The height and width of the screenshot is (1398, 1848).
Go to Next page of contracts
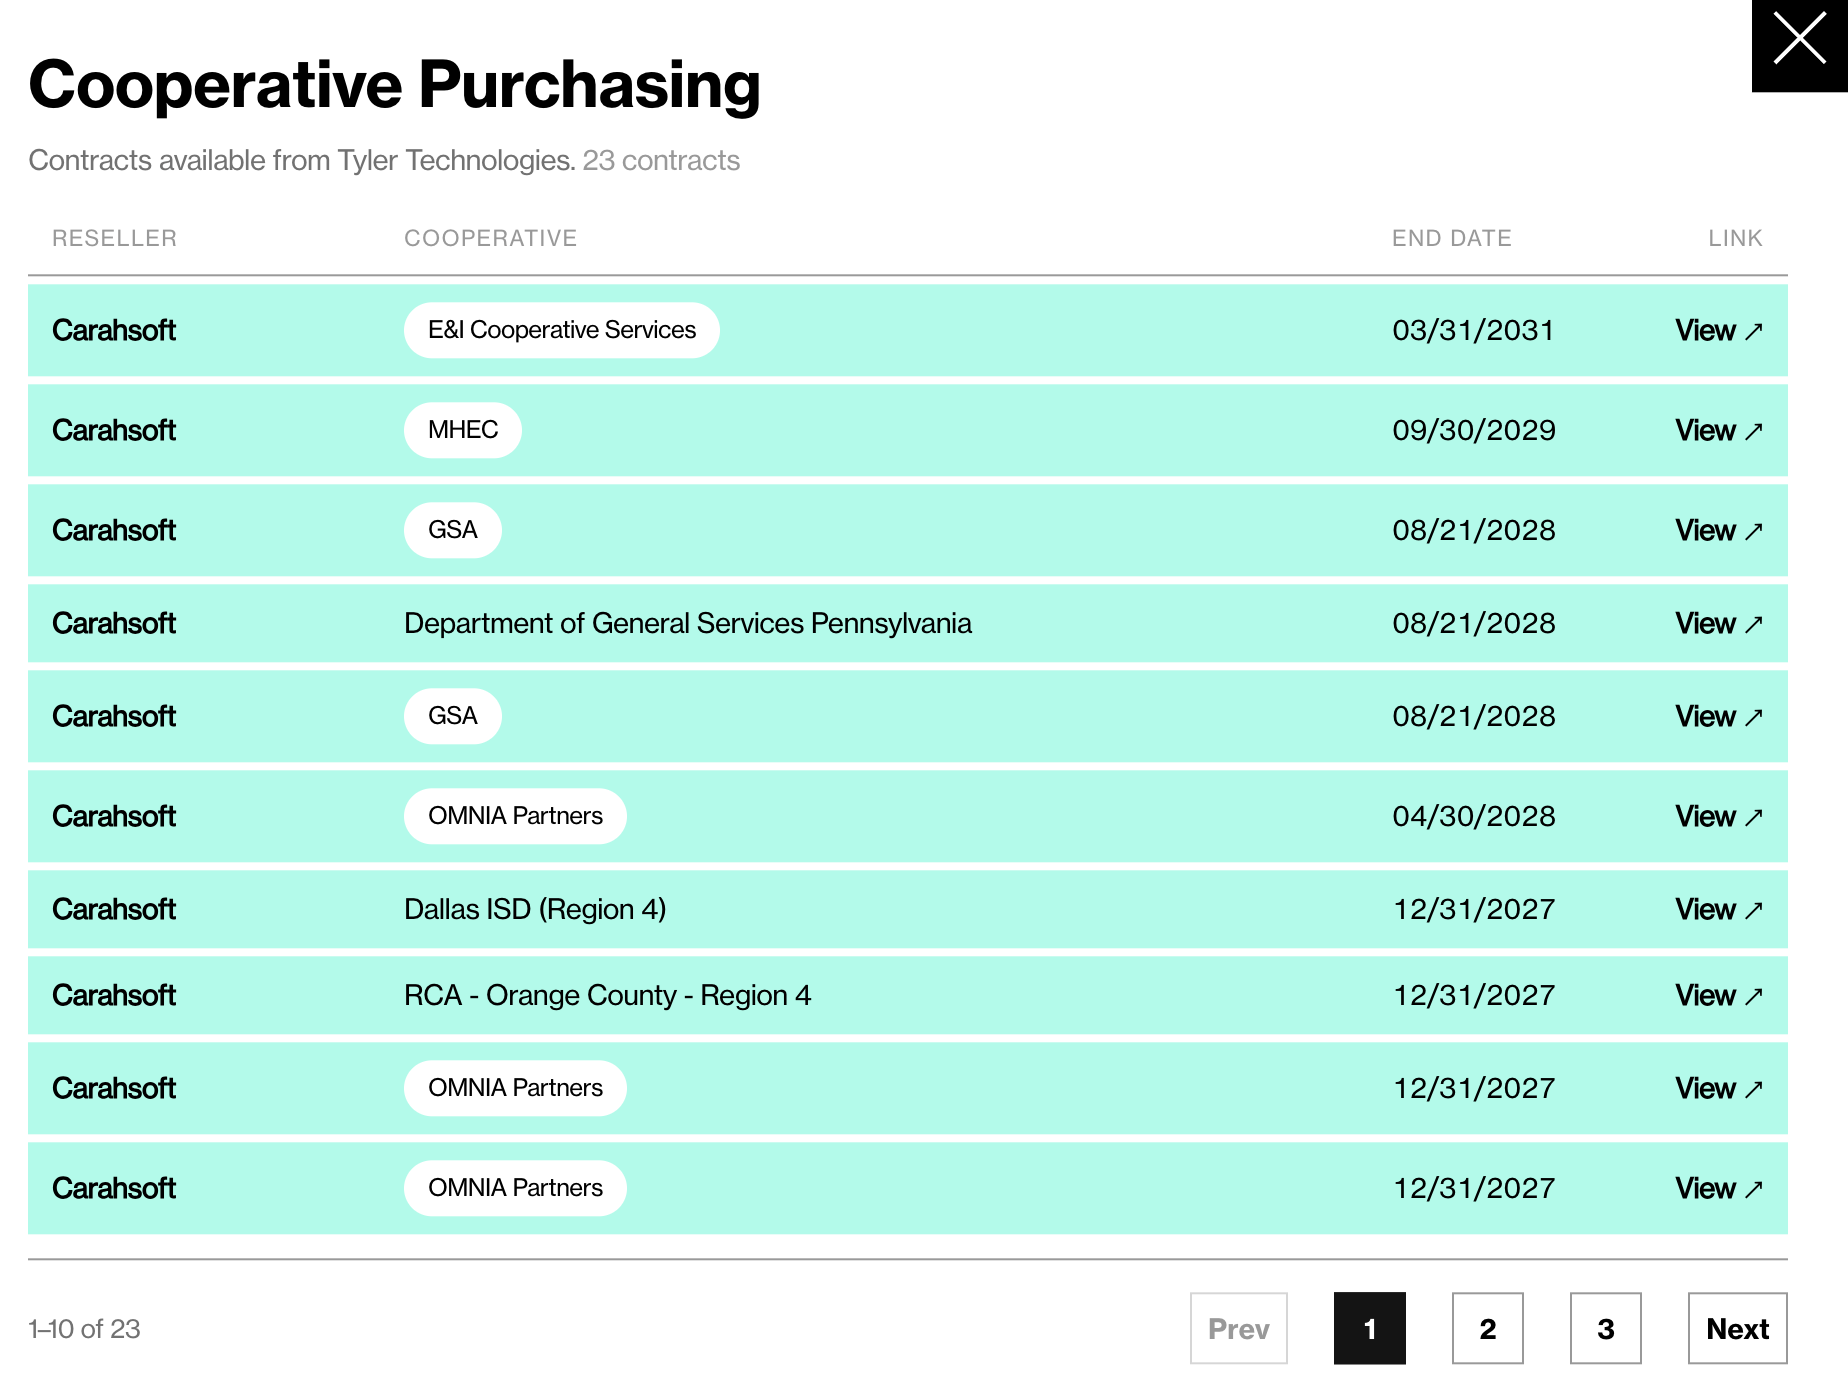tap(1737, 1328)
